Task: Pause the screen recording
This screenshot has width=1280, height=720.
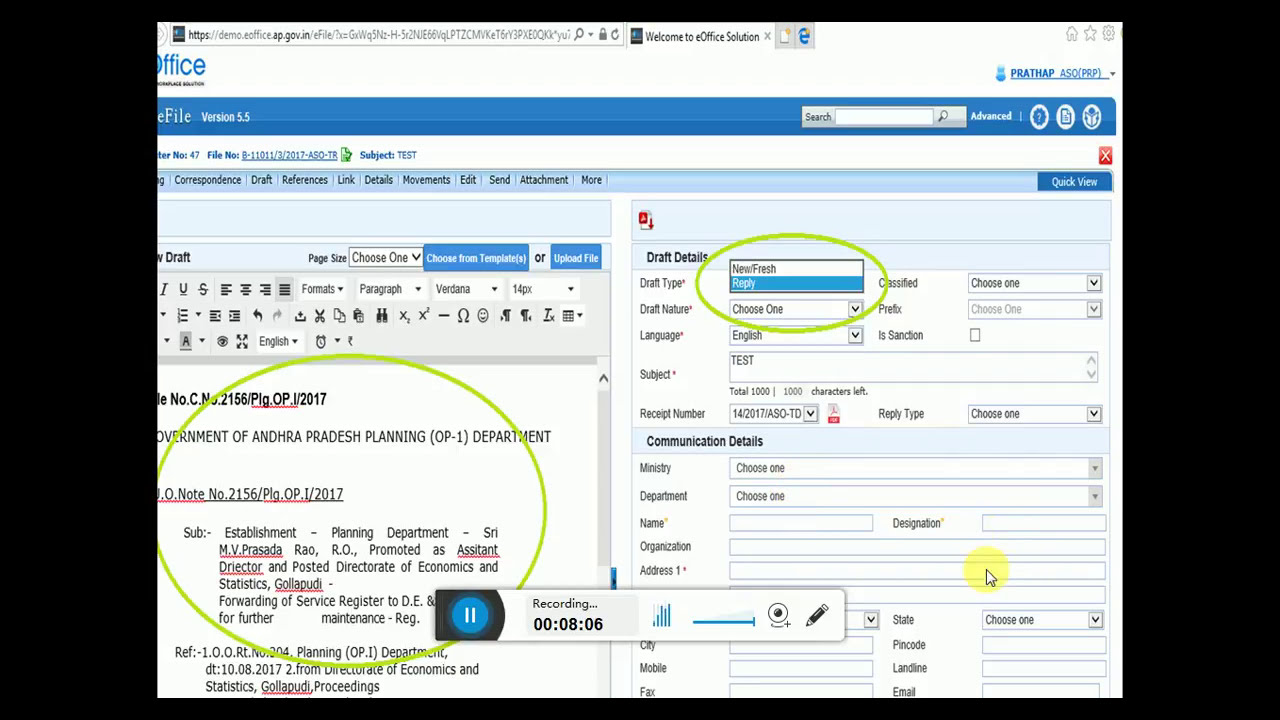Action: 470,615
